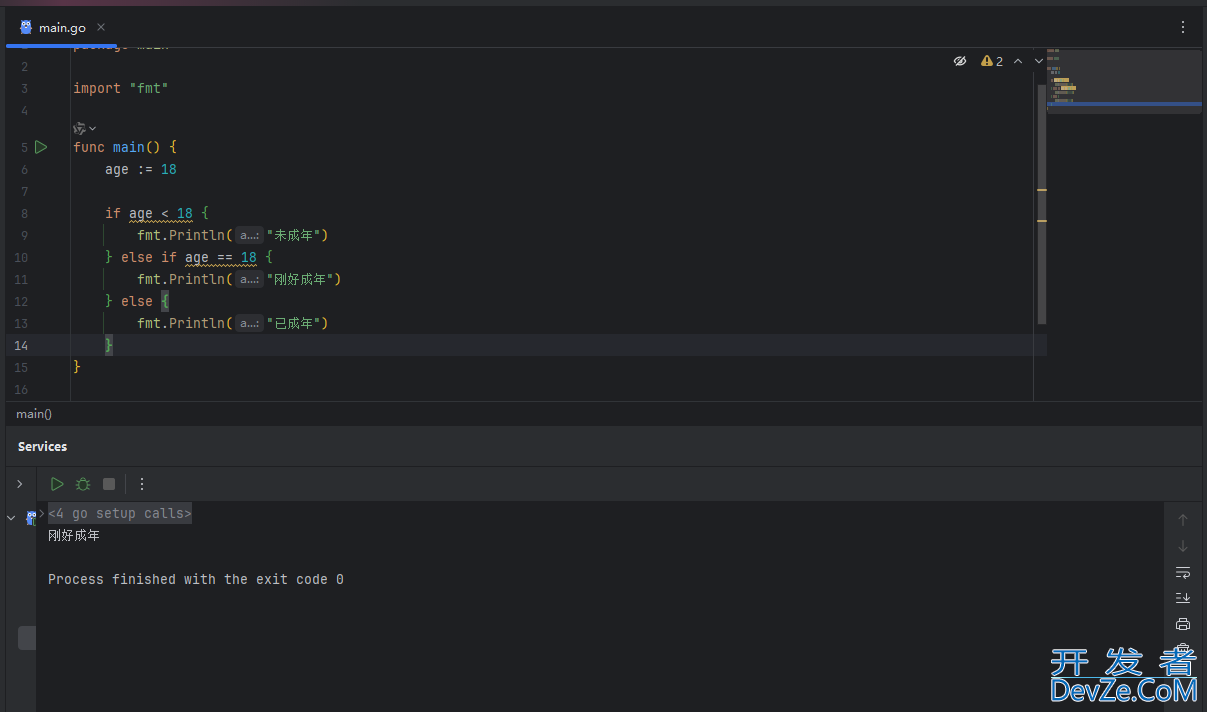Click the Run button in Services toolbar
This screenshot has width=1207, height=712.
[x=57, y=484]
